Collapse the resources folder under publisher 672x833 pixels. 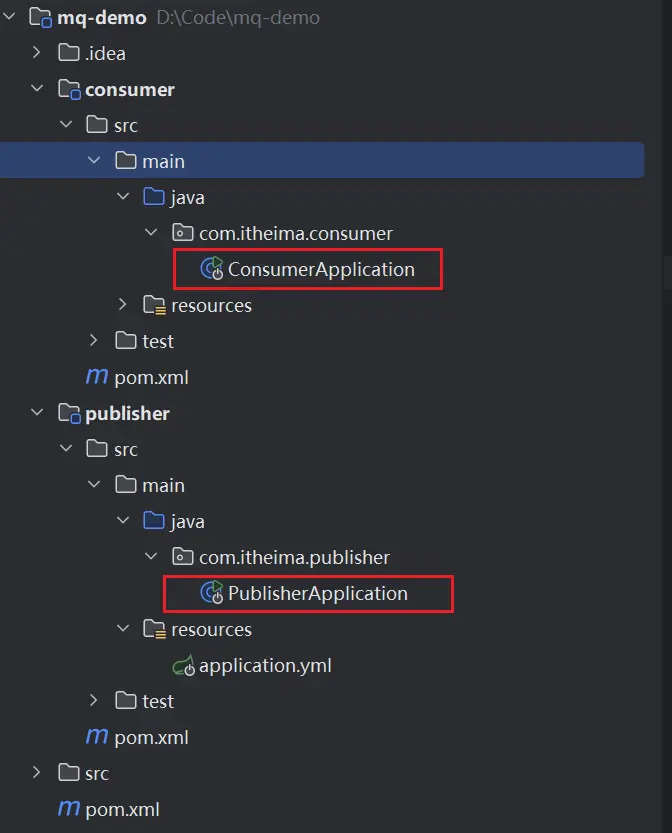[123, 629]
